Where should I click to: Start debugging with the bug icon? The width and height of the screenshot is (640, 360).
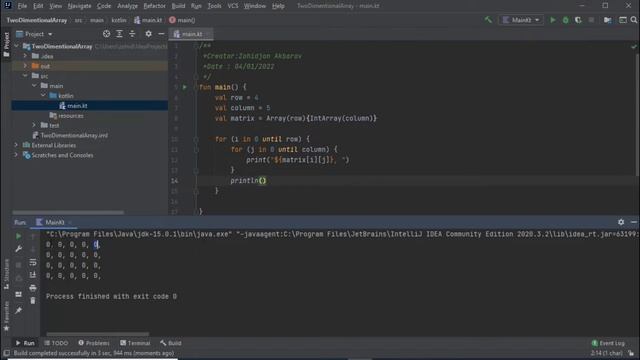pos(566,20)
